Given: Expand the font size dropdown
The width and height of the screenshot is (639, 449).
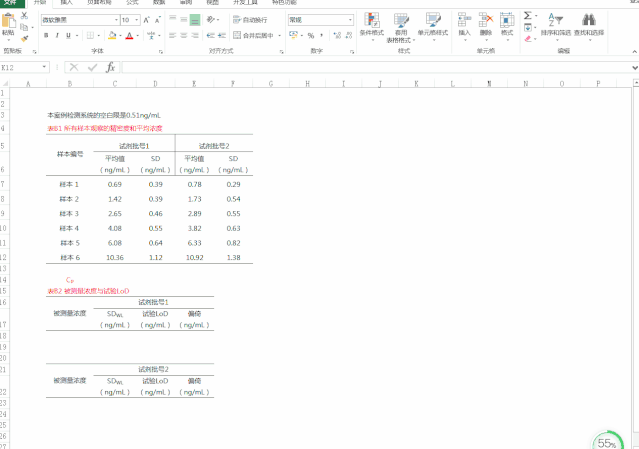Looking at the screenshot, I should click(137, 20).
